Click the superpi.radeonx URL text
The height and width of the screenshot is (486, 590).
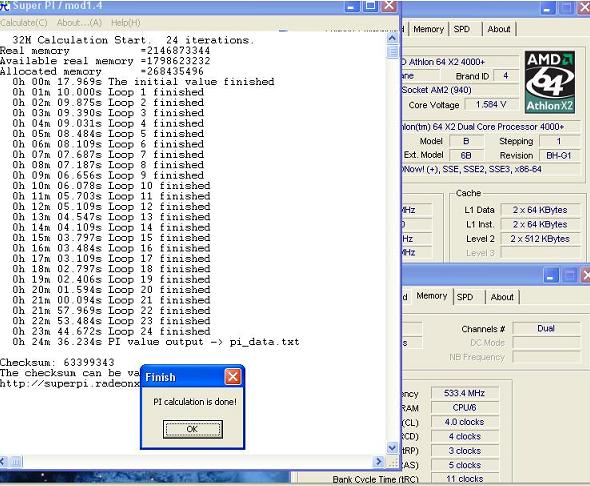(70, 384)
